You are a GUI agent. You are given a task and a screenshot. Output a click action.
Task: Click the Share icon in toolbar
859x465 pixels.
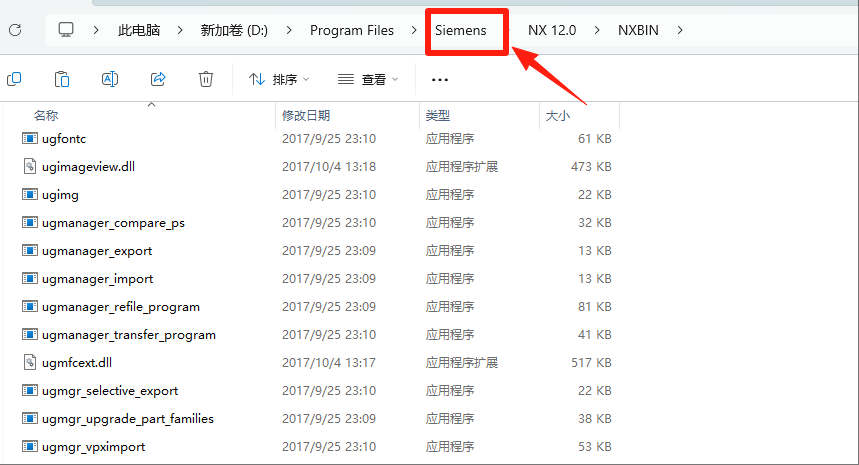click(158, 79)
